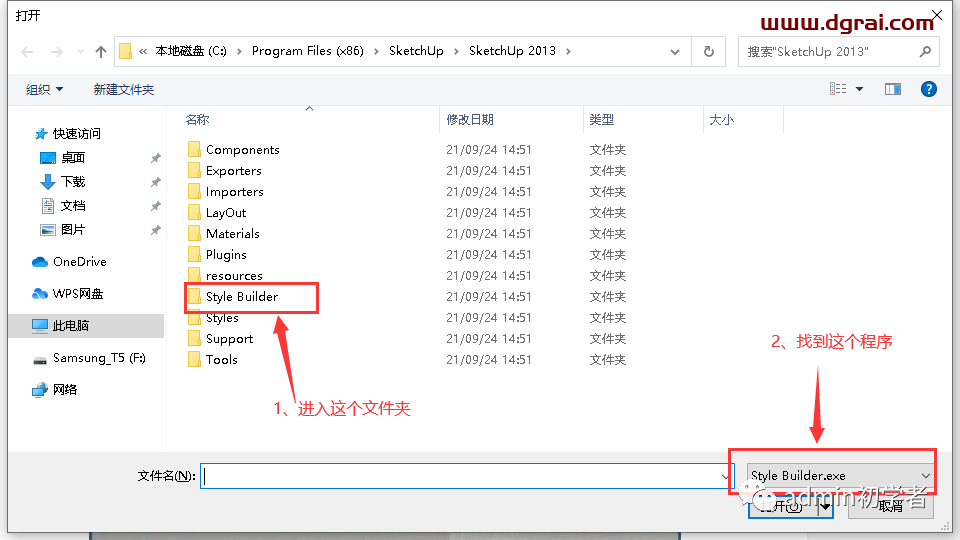This screenshot has width=960, height=540.
Task: Select the Components folder
Action: (x=242, y=149)
